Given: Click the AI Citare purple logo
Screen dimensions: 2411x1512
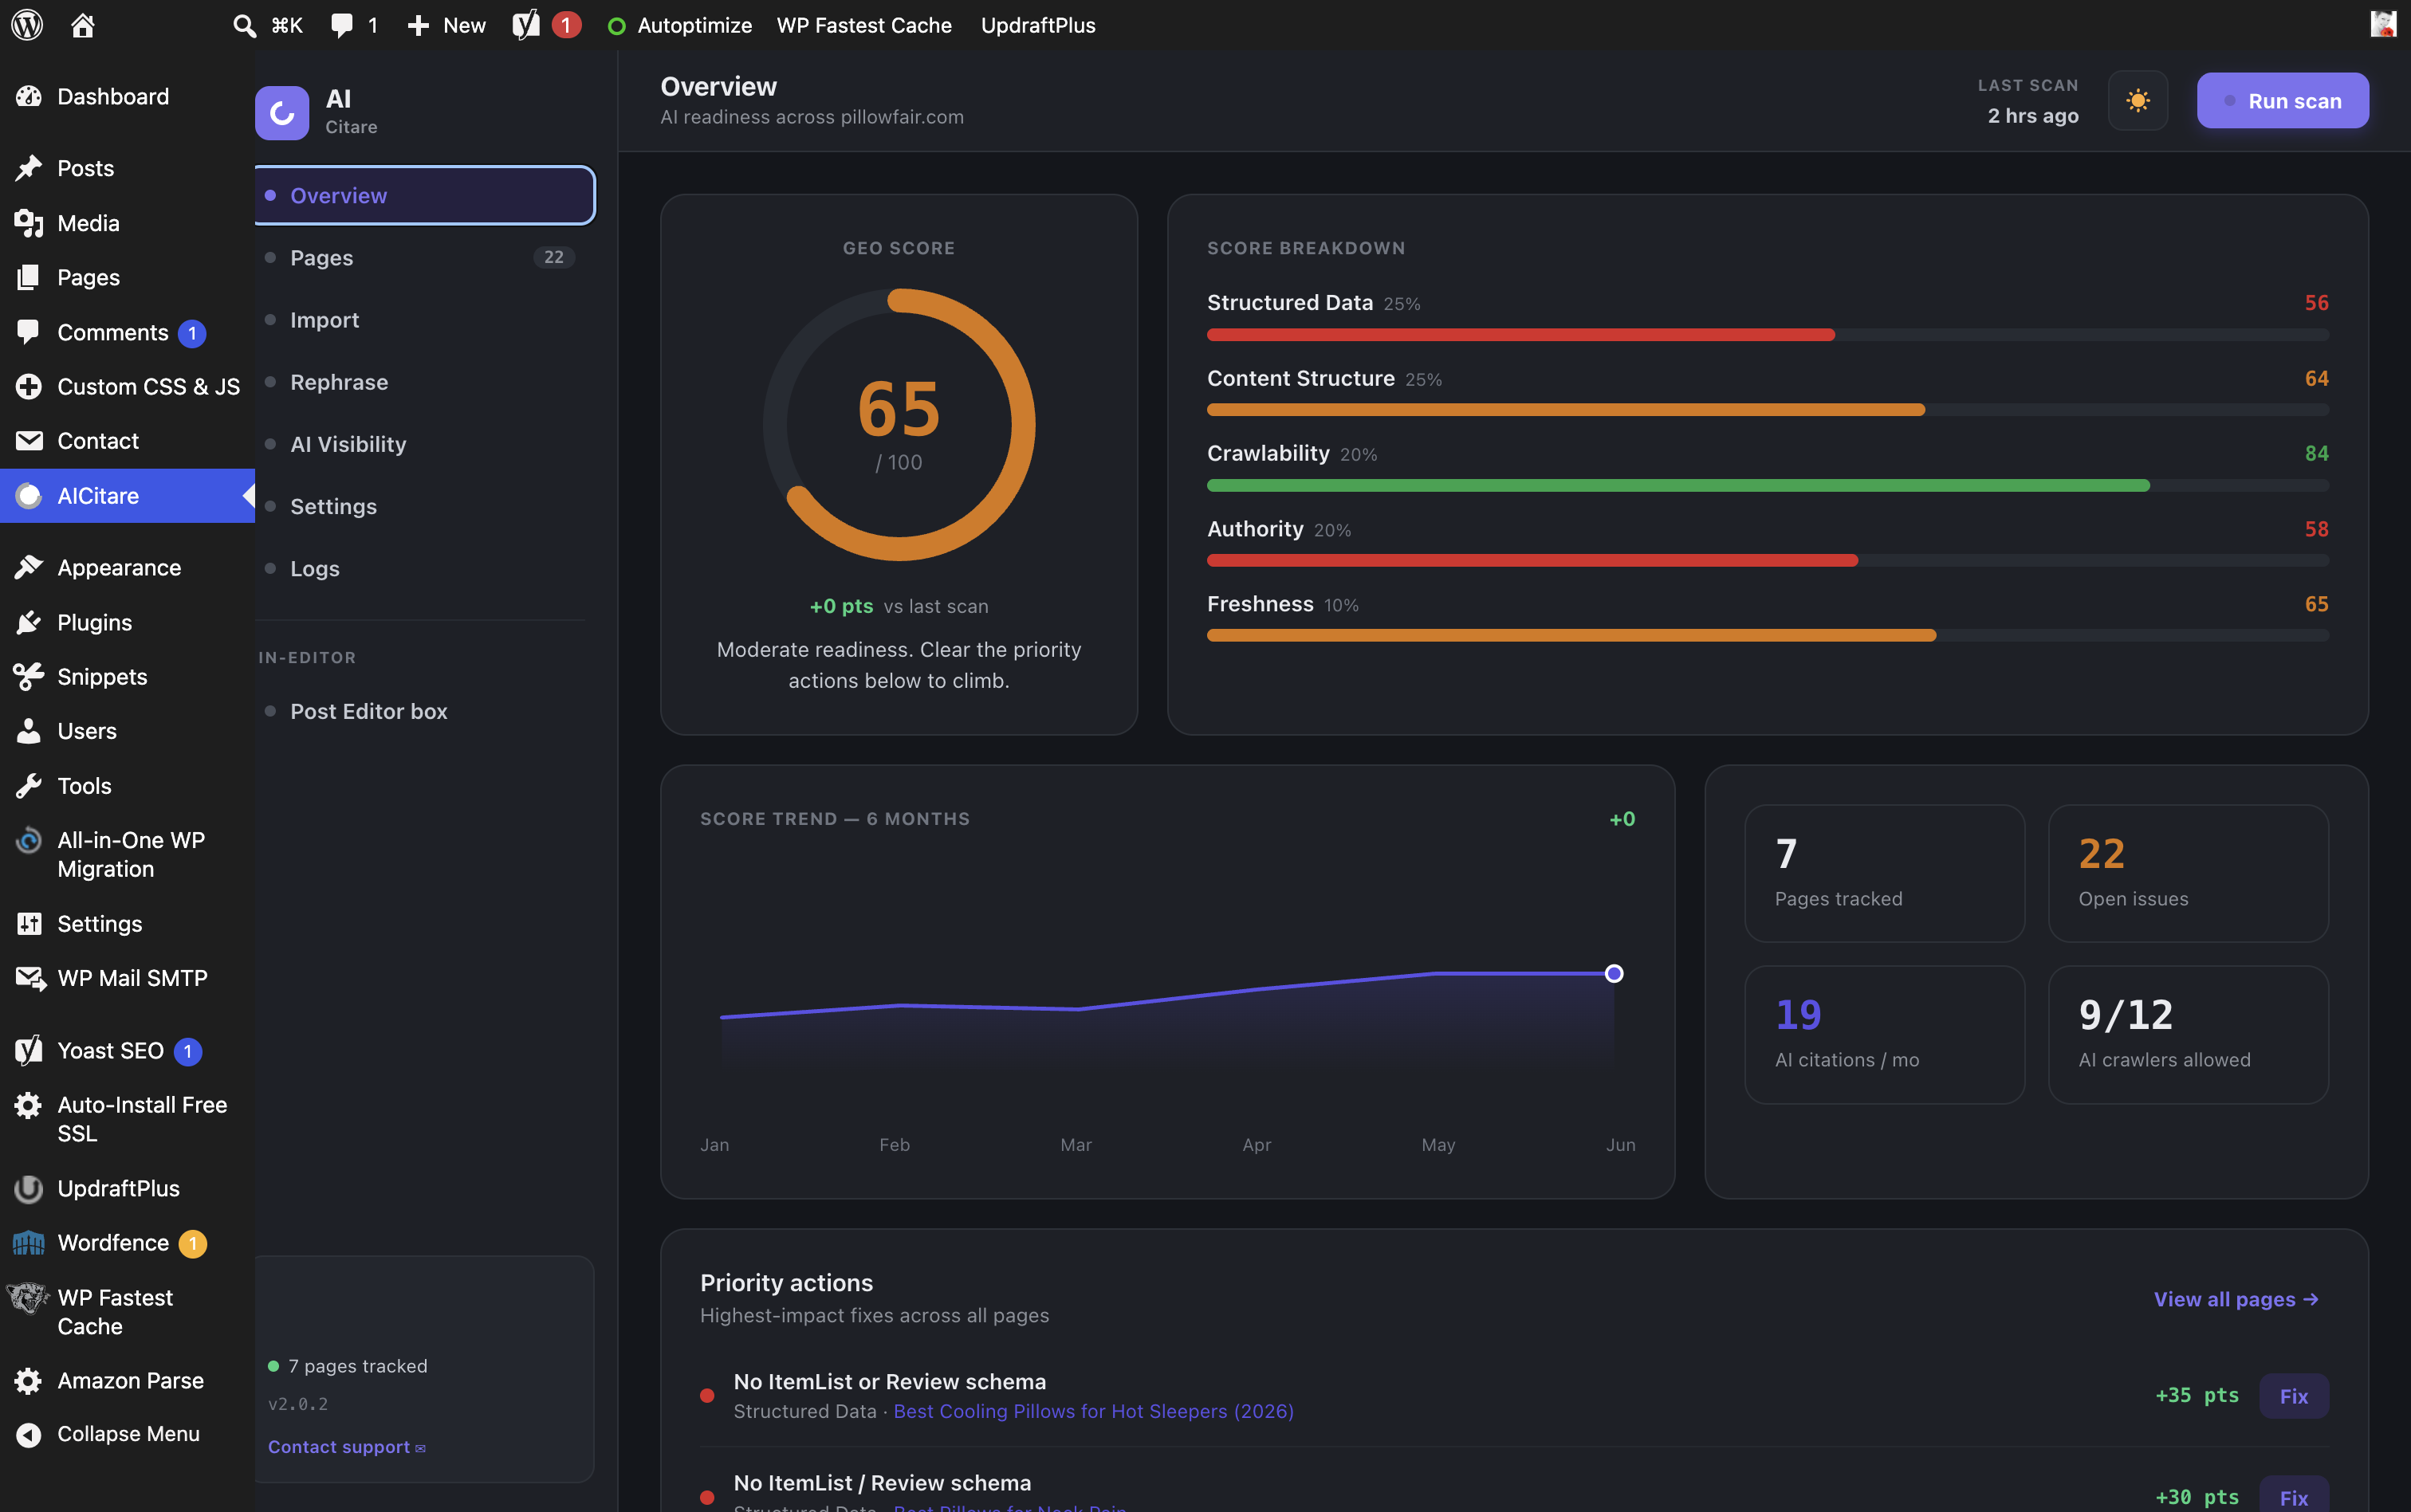Looking at the screenshot, I should 282,113.
